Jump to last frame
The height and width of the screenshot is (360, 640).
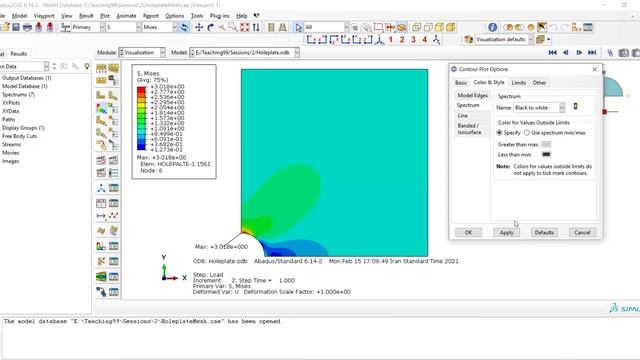592,53
